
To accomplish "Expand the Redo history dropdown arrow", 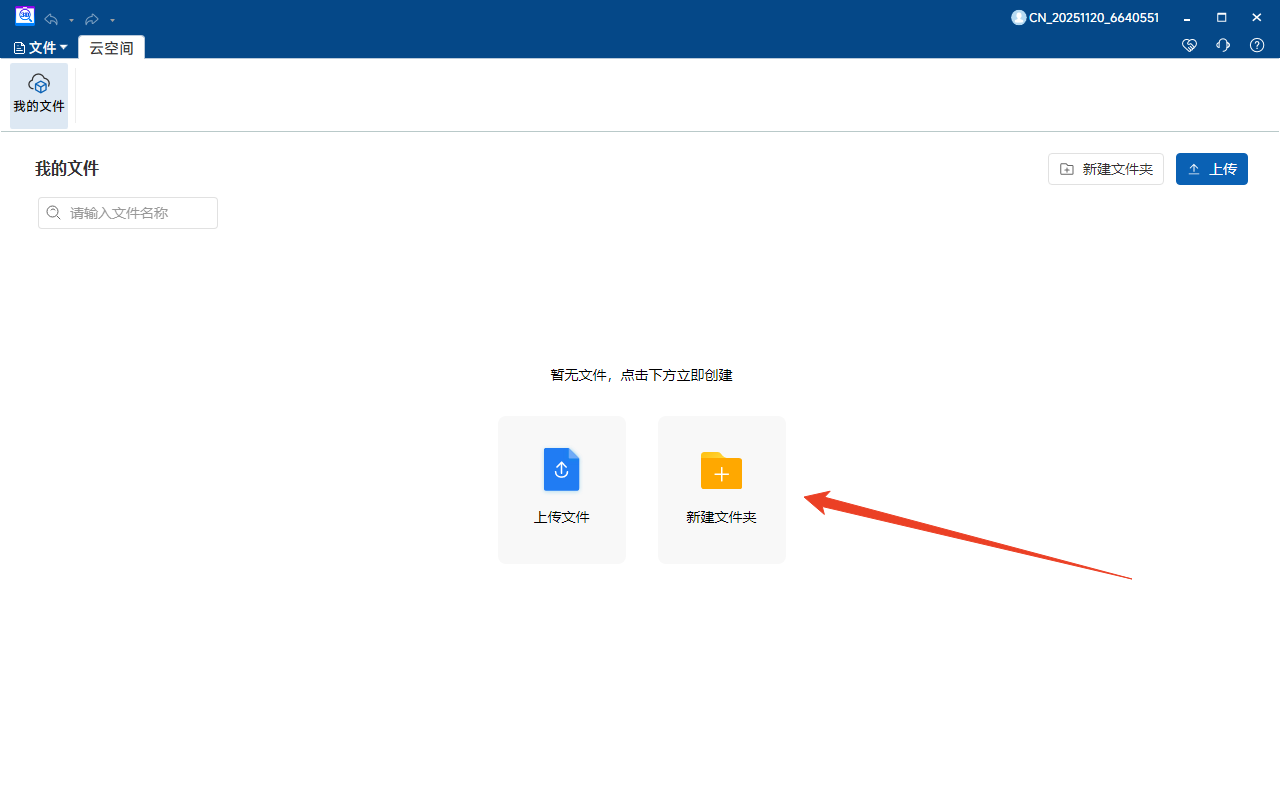I will [111, 21].
